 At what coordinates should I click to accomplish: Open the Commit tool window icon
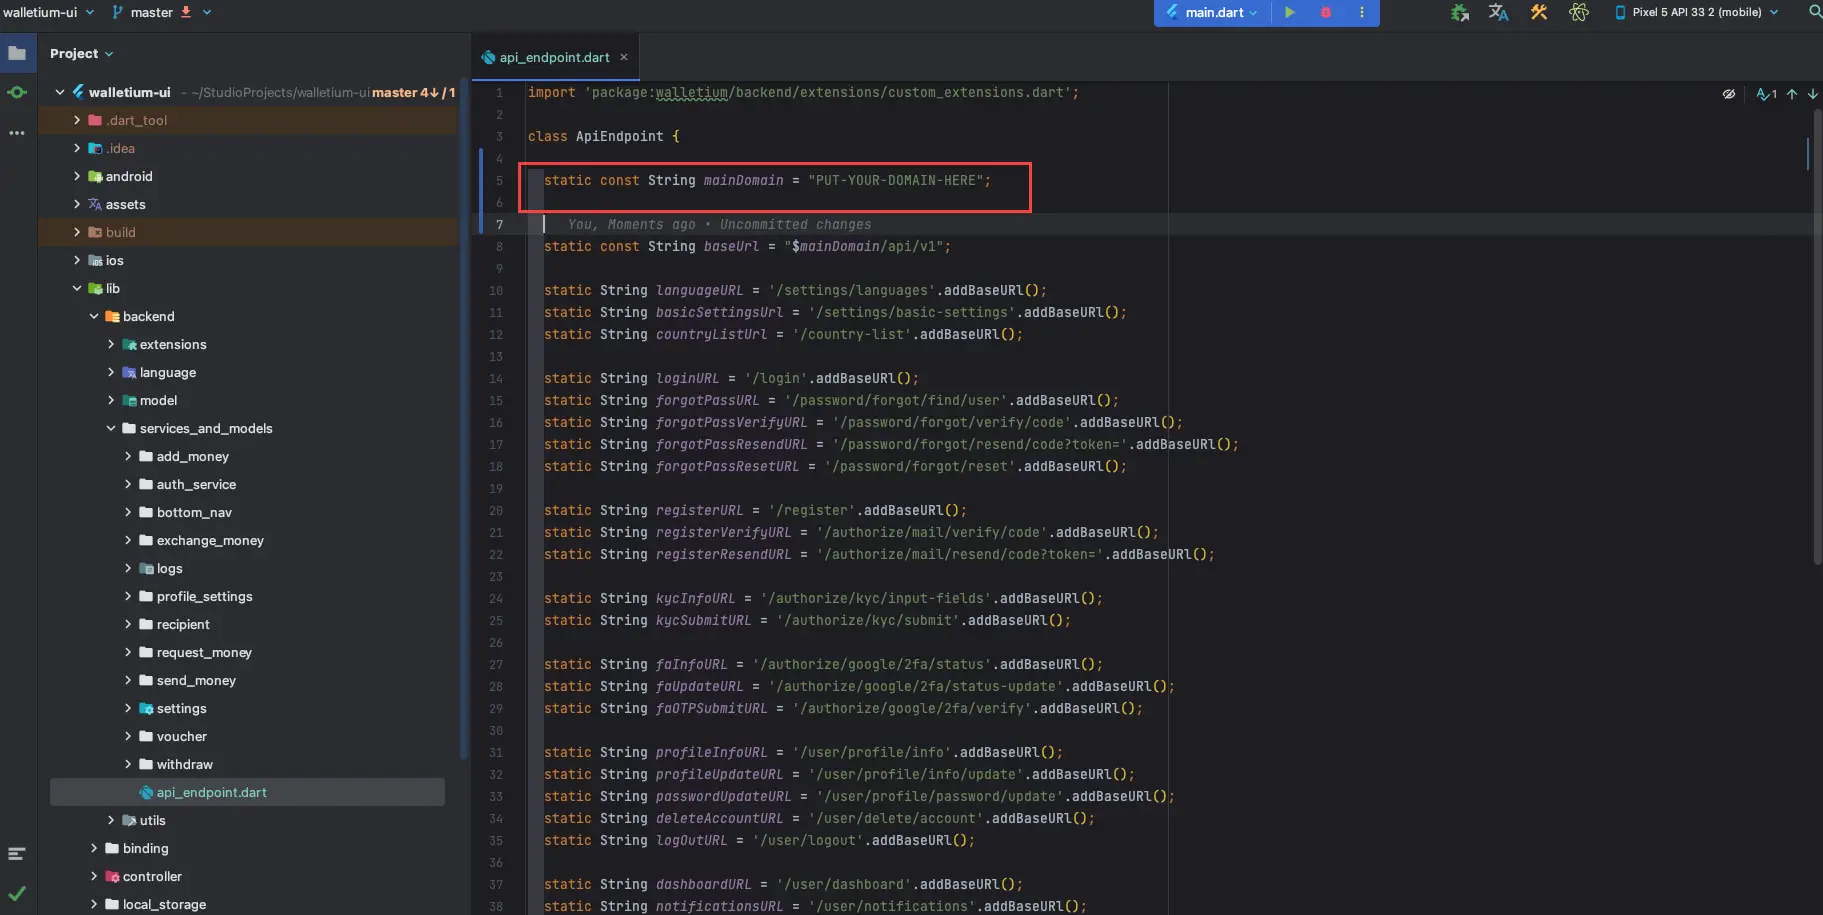(17, 92)
